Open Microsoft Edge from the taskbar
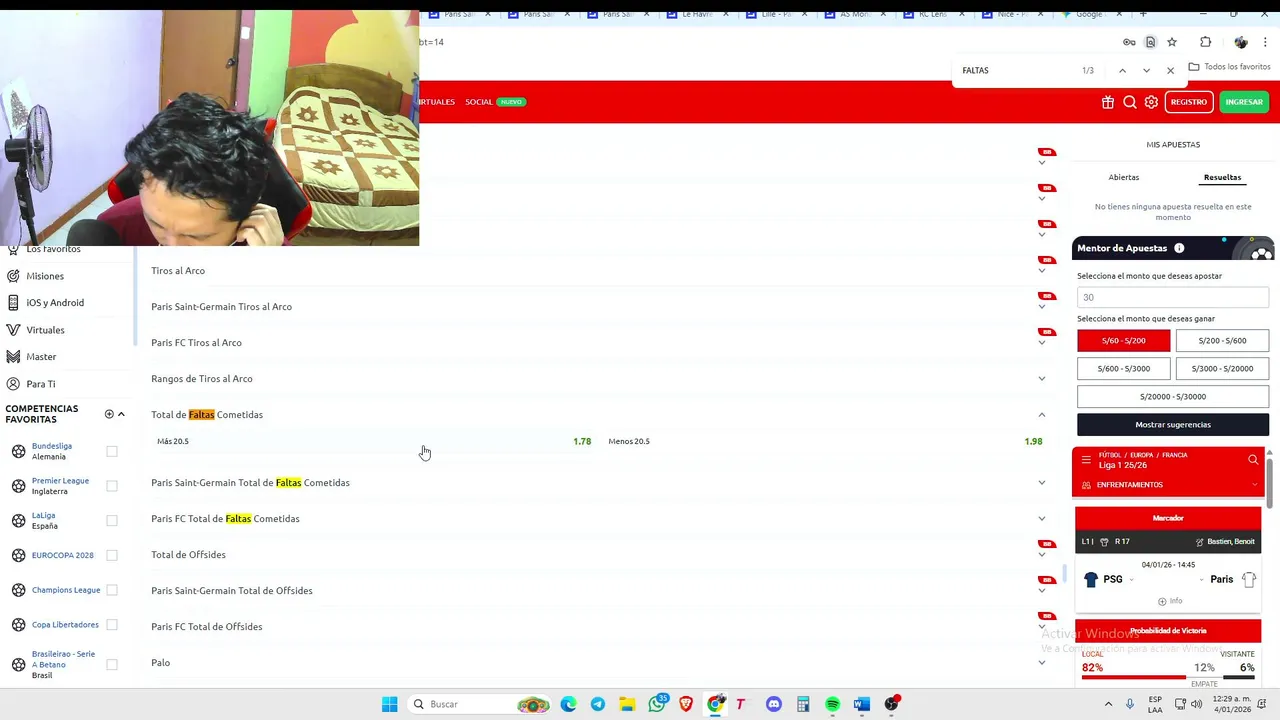Image resolution: width=1280 pixels, height=720 pixels. point(568,704)
